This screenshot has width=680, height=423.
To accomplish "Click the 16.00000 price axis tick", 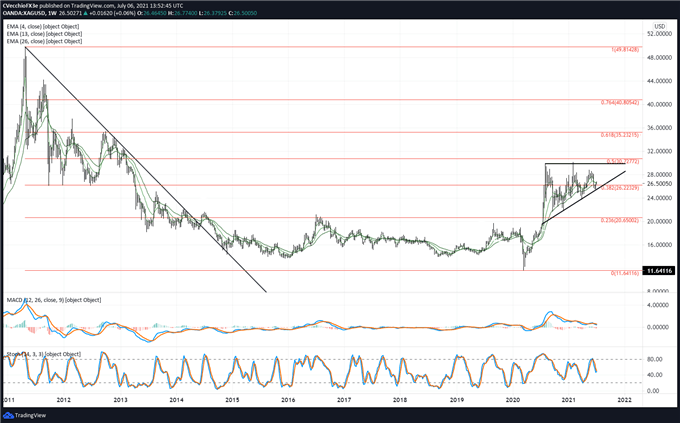I will point(659,245).
